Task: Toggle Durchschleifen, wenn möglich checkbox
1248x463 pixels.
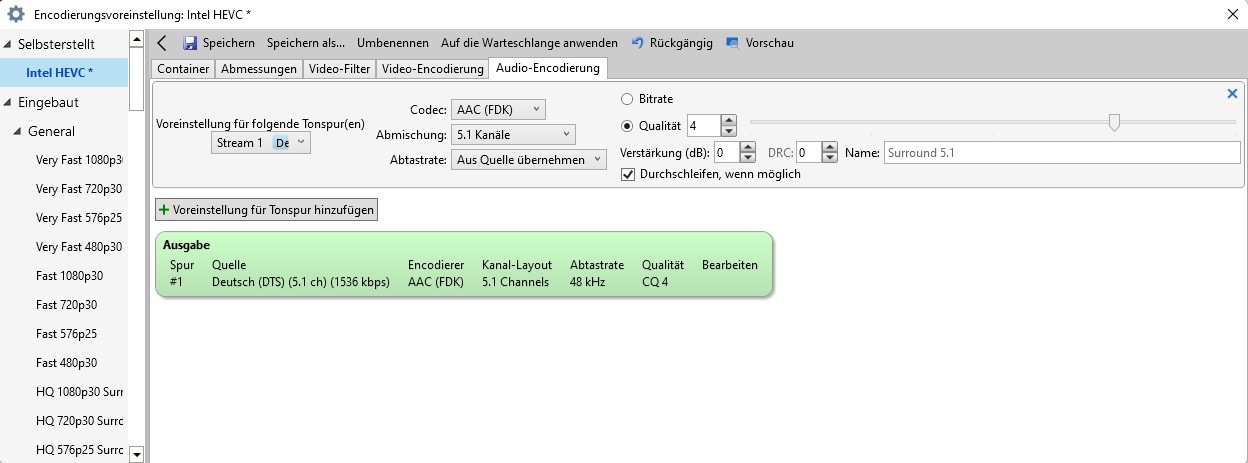Action: (x=627, y=174)
